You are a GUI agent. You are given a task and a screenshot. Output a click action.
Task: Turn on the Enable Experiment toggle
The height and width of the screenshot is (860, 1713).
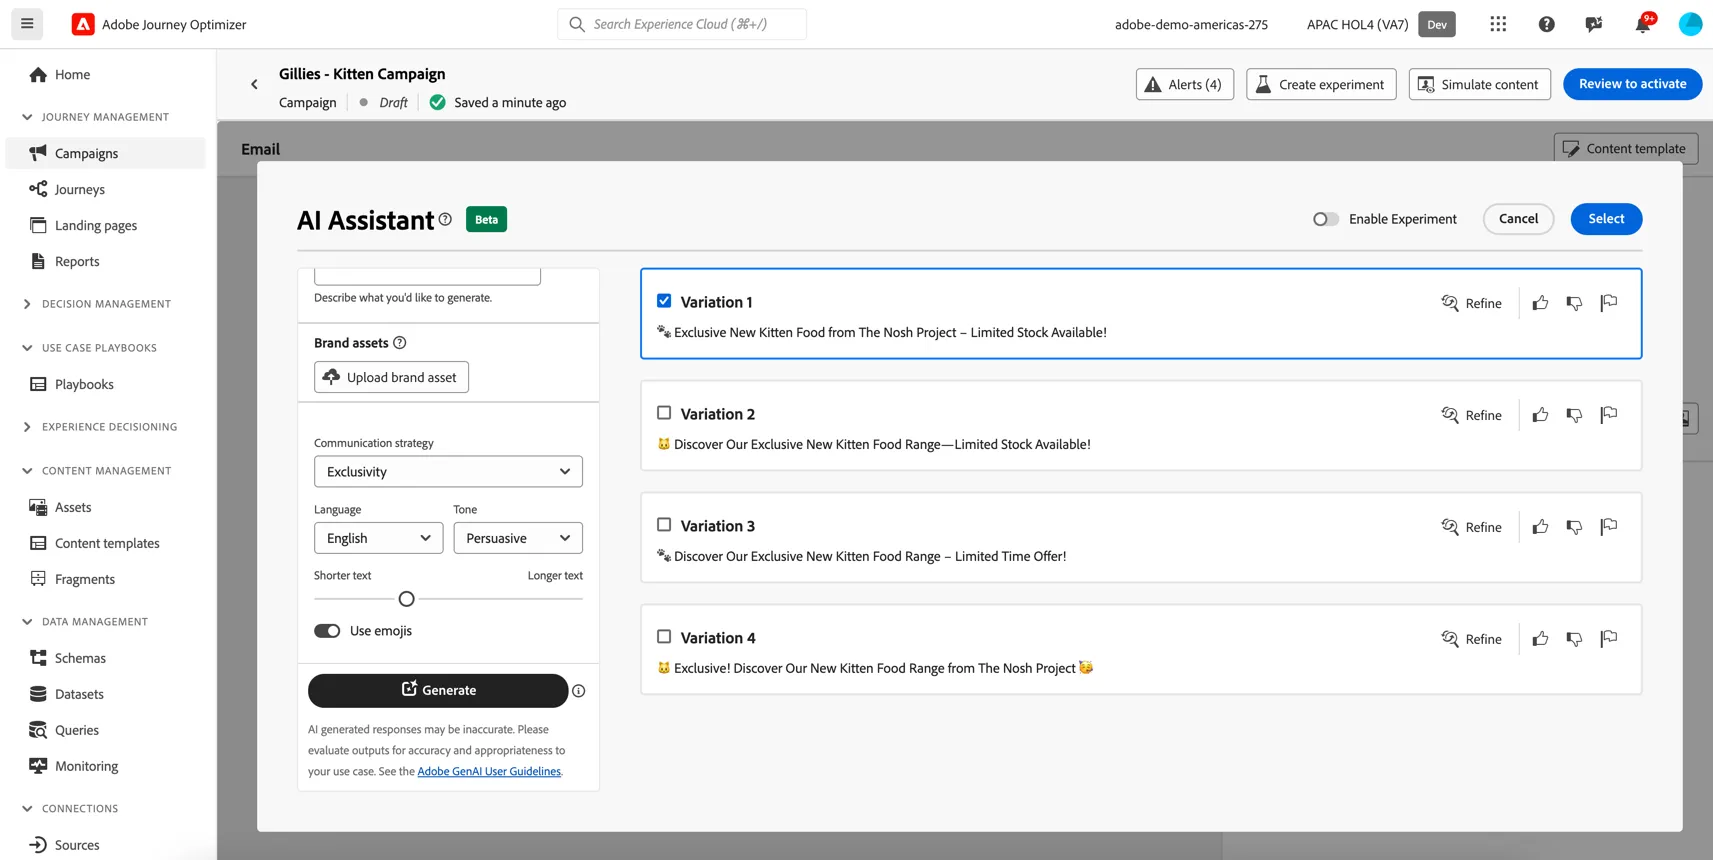[x=1326, y=219]
